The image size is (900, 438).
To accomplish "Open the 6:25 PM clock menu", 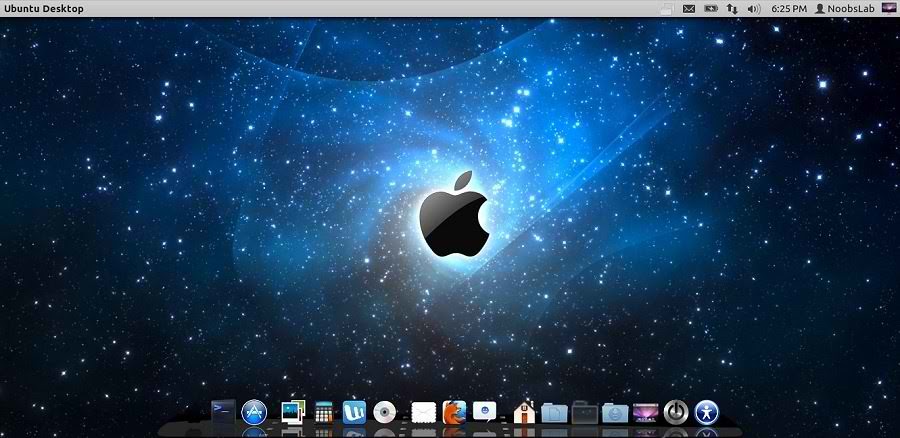I will 789,9.
